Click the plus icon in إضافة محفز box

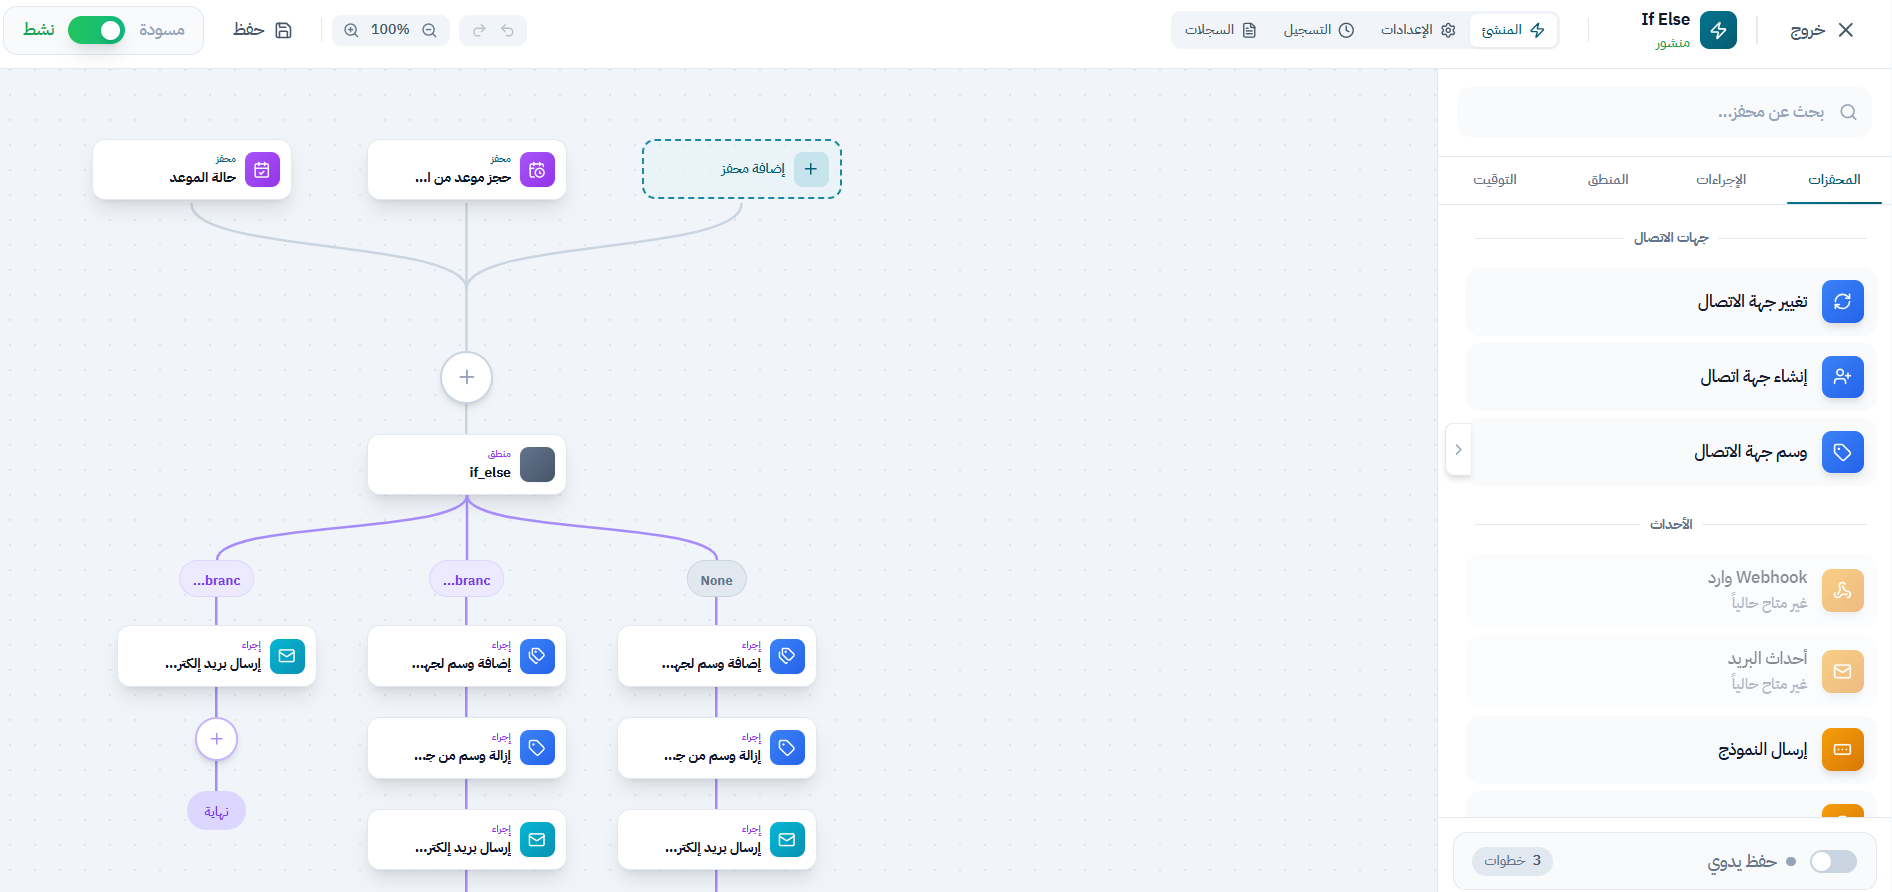(x=811, y=169)
